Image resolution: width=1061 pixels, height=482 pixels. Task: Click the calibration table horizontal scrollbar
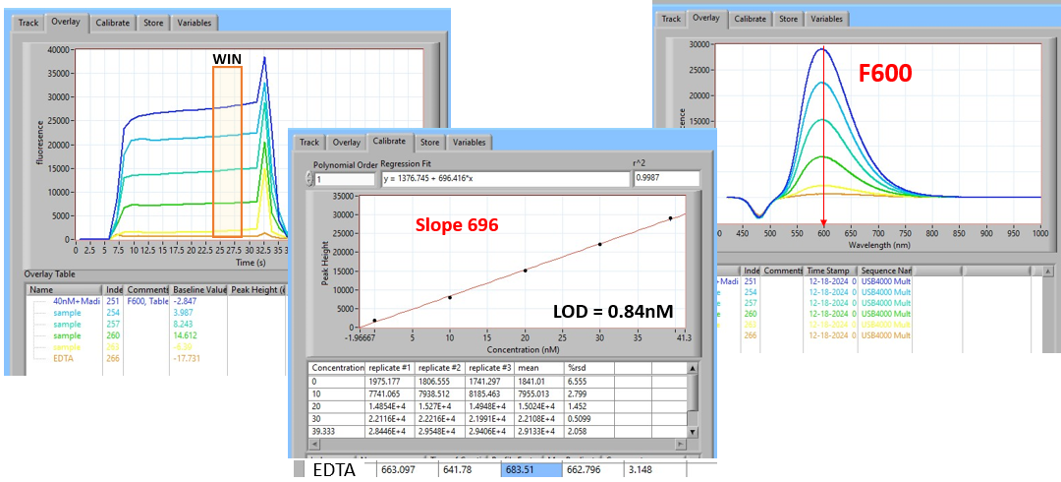[x=499, y=444]
